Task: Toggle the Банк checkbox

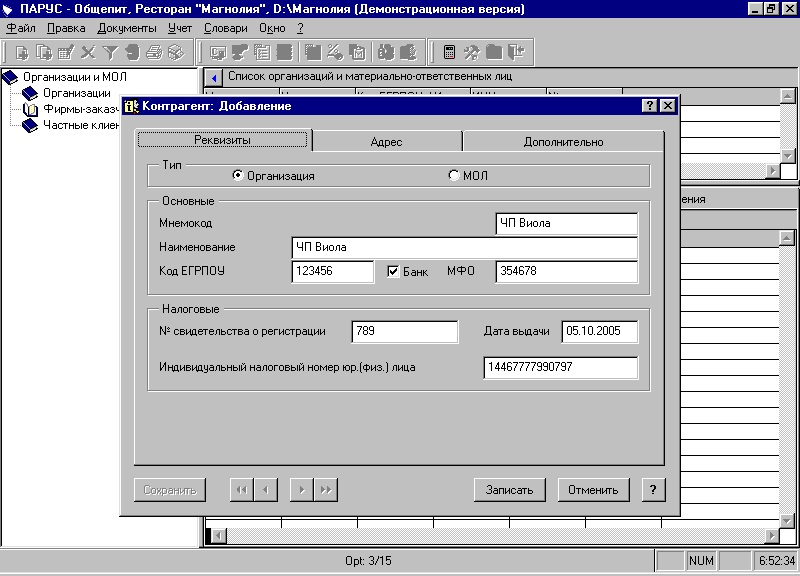Action: coord(393,271)
